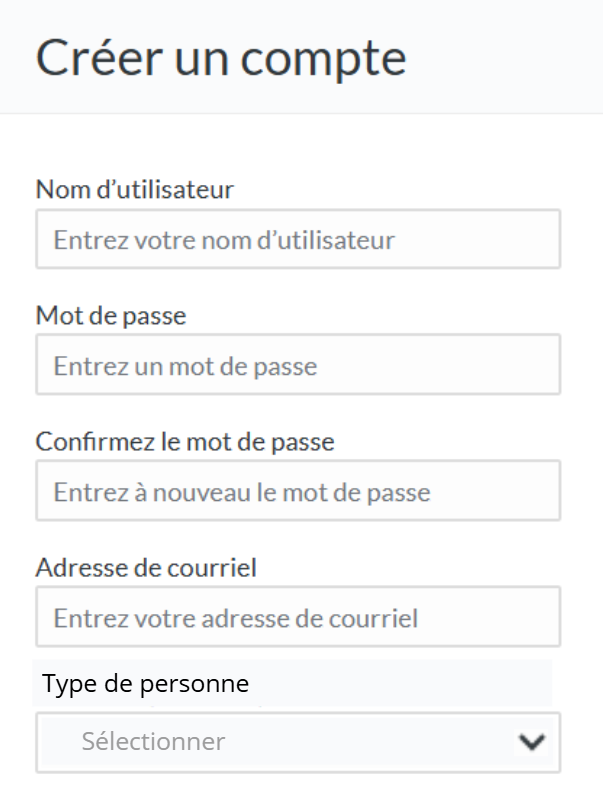Click the Mot de passe label

click(111, 315)
